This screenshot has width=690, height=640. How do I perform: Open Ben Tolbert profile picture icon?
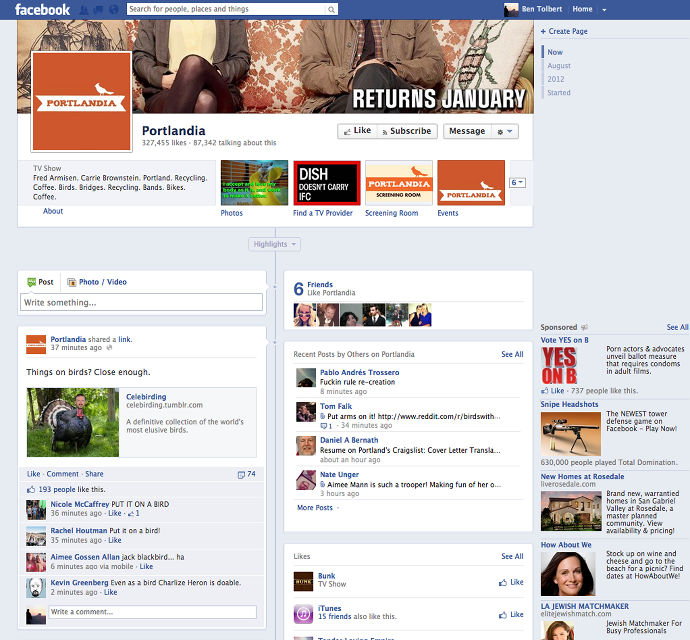511,9
